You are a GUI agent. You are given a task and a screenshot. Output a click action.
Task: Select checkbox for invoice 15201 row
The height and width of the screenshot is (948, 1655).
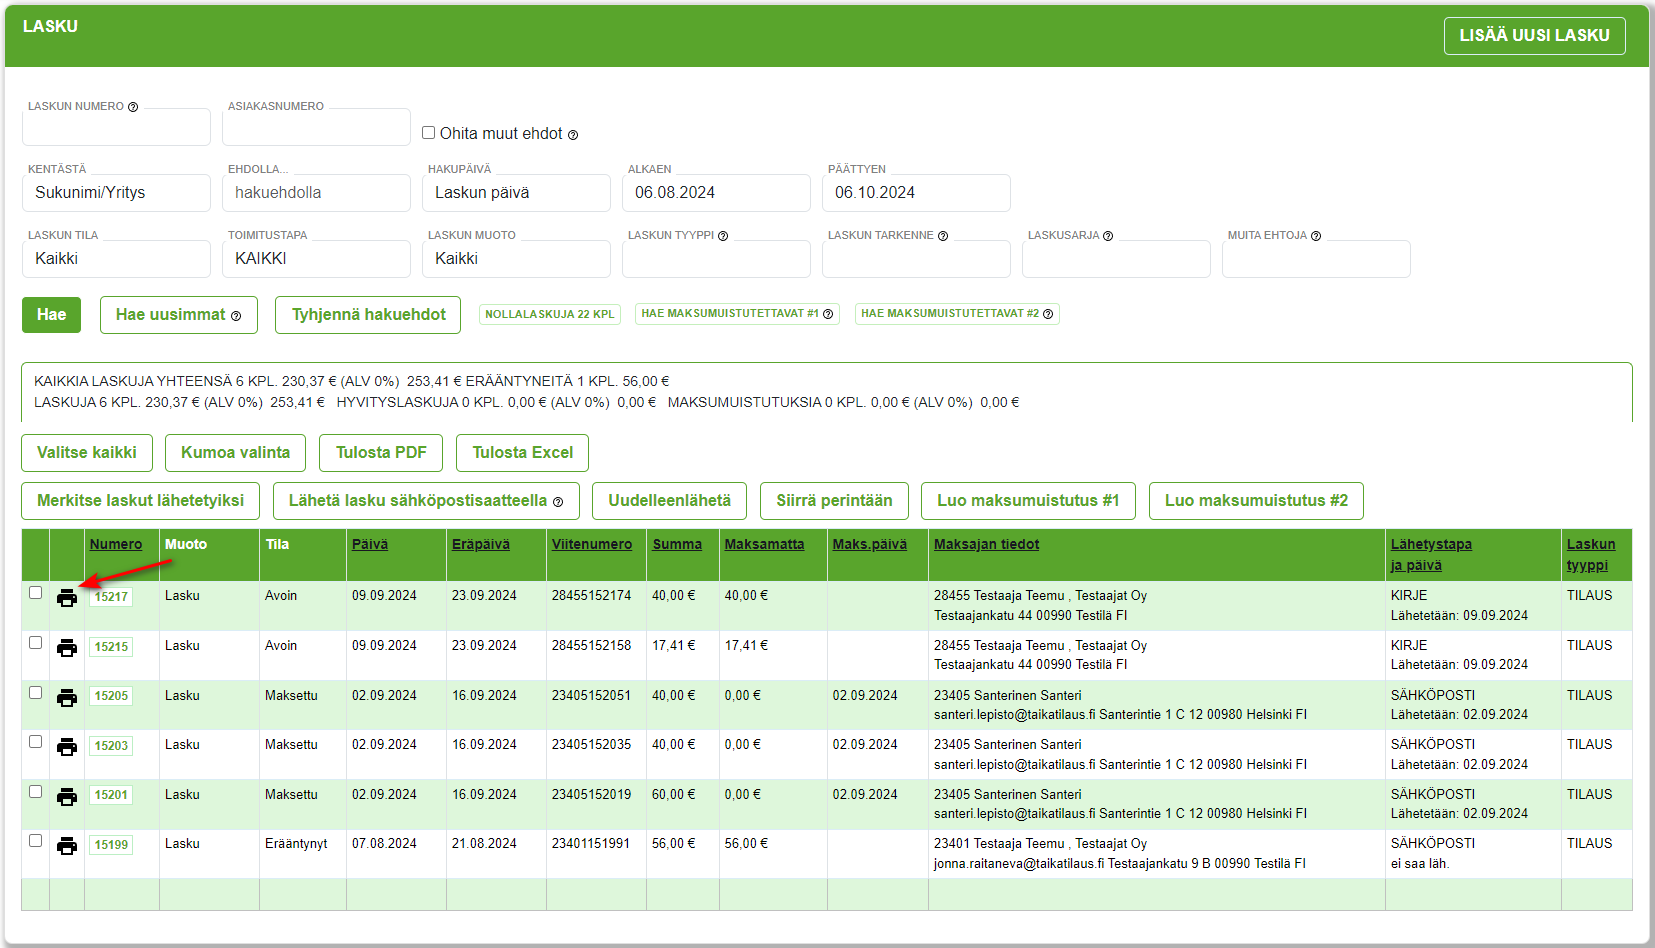(x=36, y=792)
